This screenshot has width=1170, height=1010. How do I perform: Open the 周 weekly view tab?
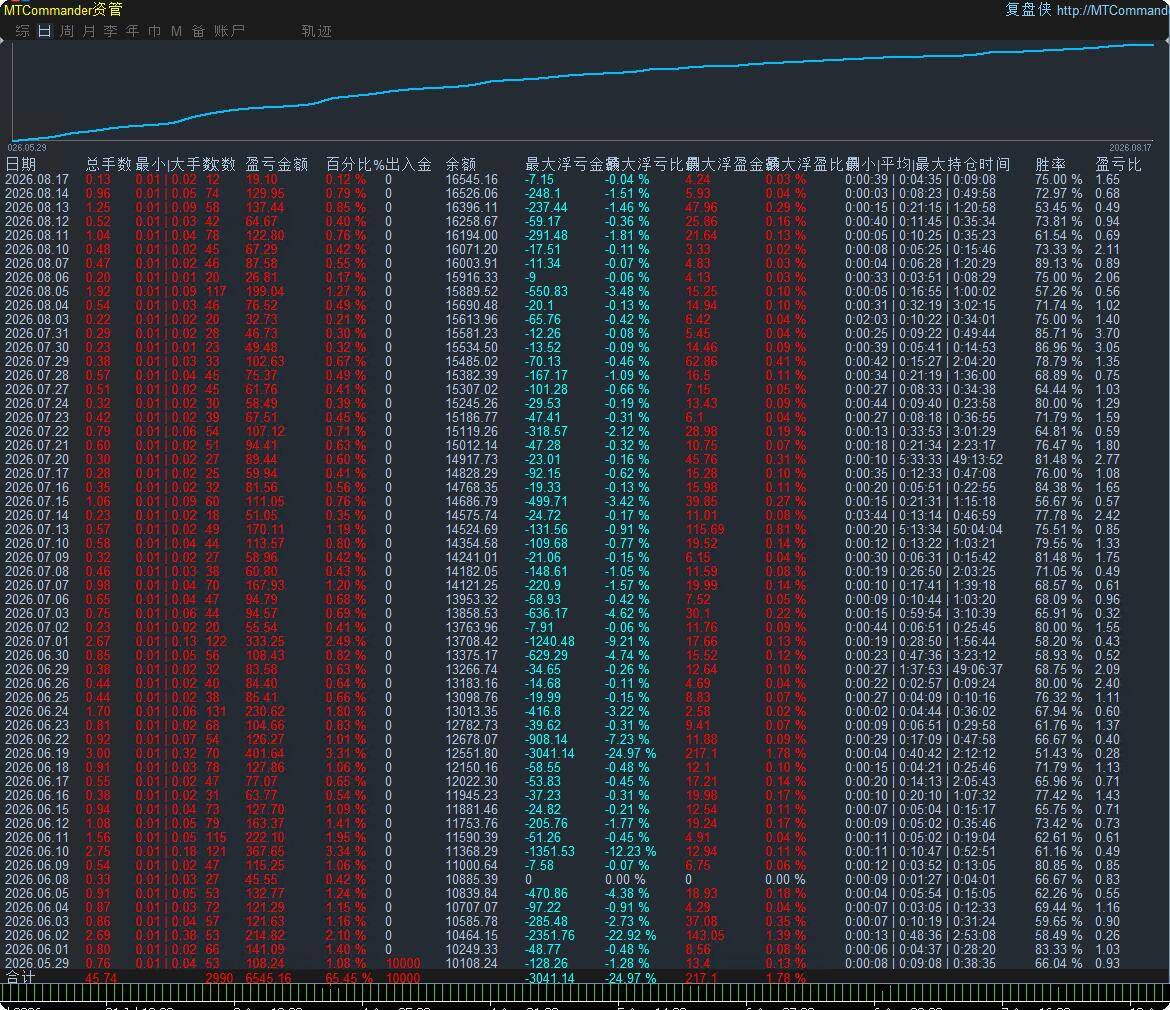pos(67,31)
